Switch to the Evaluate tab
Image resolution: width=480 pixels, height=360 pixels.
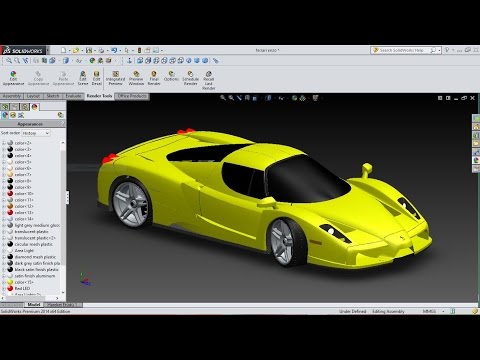[73, 96]
